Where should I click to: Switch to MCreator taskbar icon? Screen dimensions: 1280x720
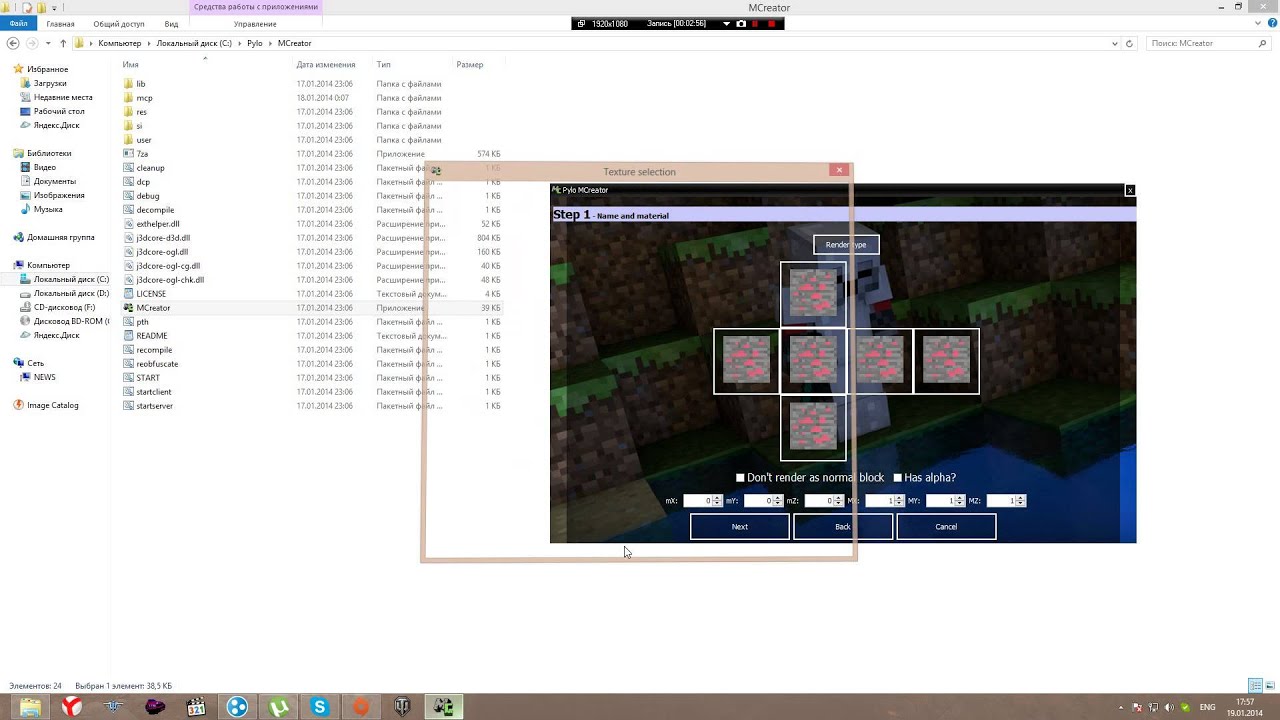pos(444,707)
